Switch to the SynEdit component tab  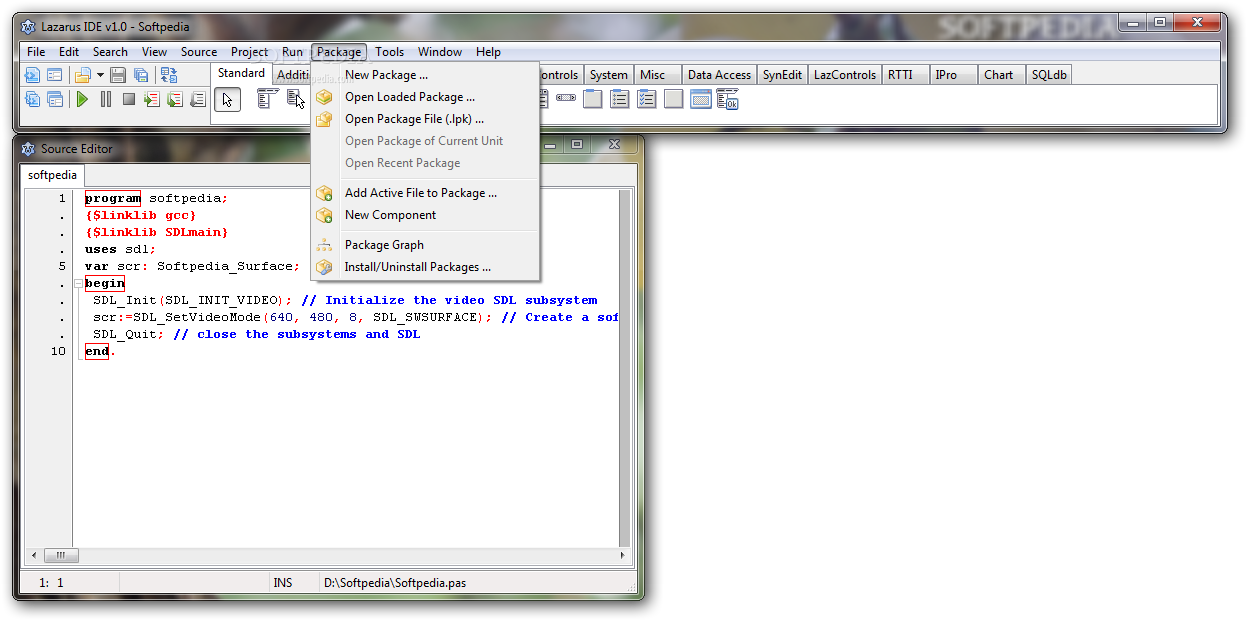click(x=782, y=75)
